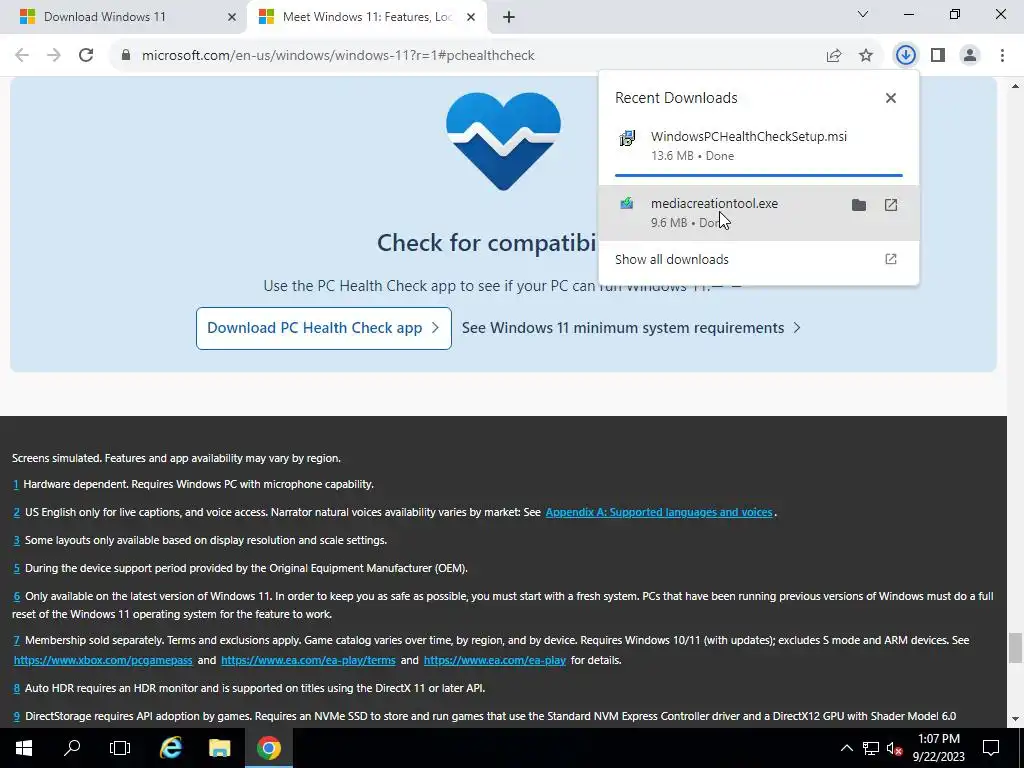Click Show all downloads
The height and width of the screenshot is (768, 1024).
click(758, 259)
